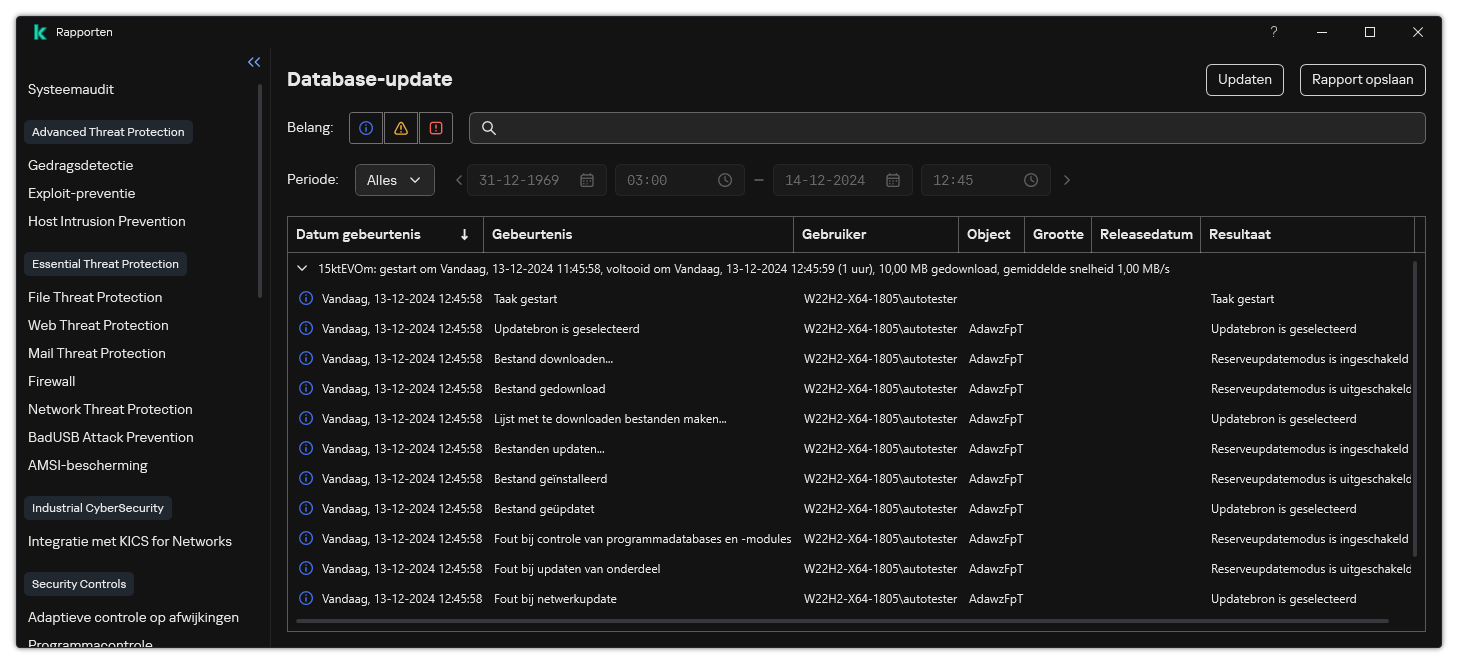
Task: Click the horizontal scrollbar under the table
Action: [842, 621]
